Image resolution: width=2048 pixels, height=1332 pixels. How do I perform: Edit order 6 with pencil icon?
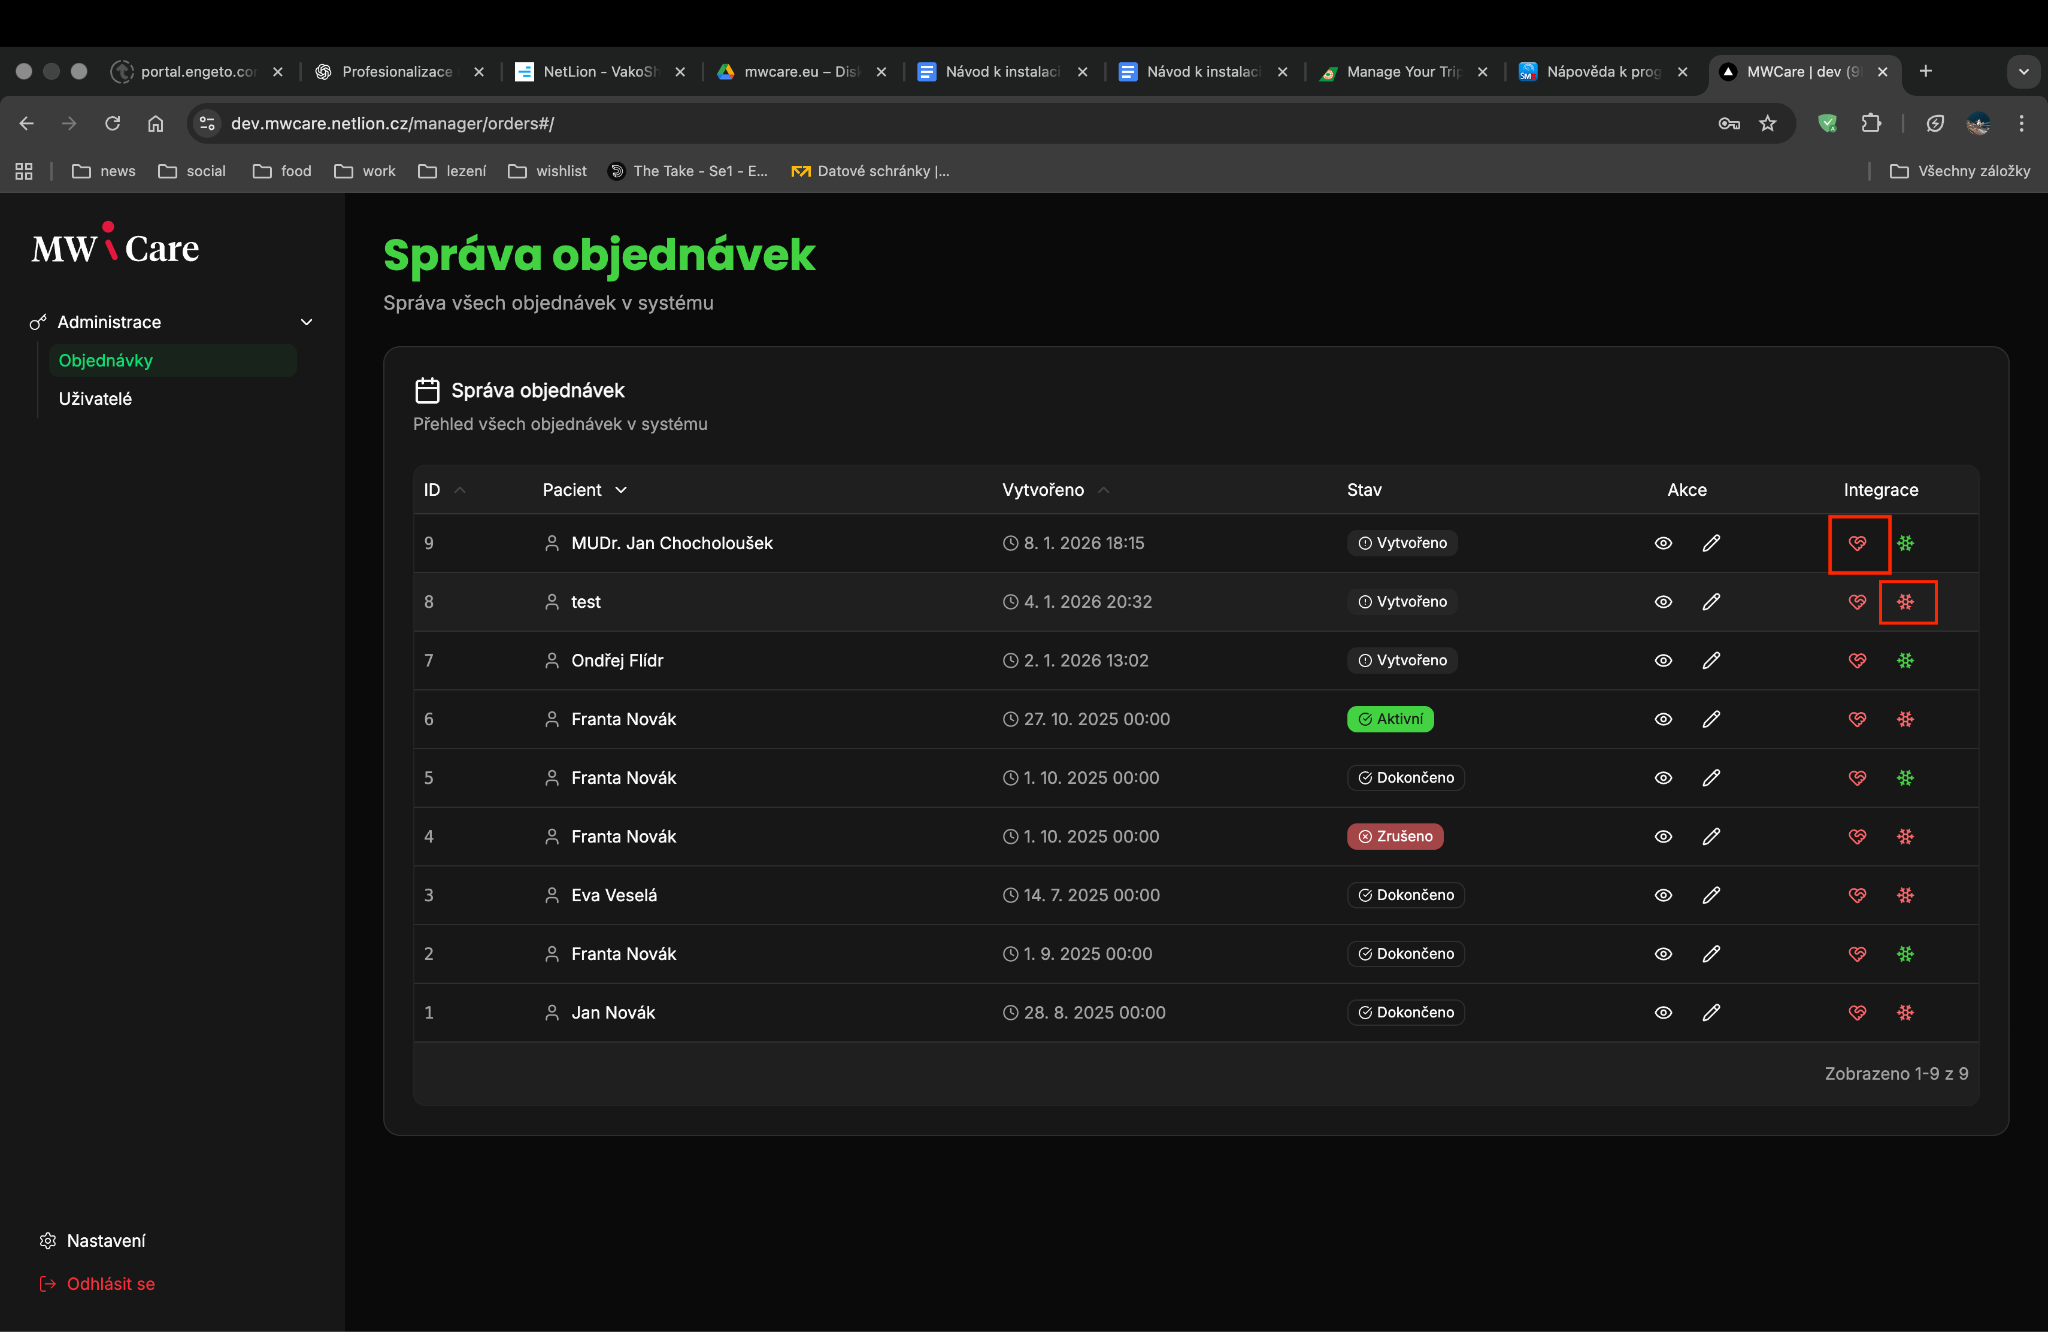(1711, 719)
